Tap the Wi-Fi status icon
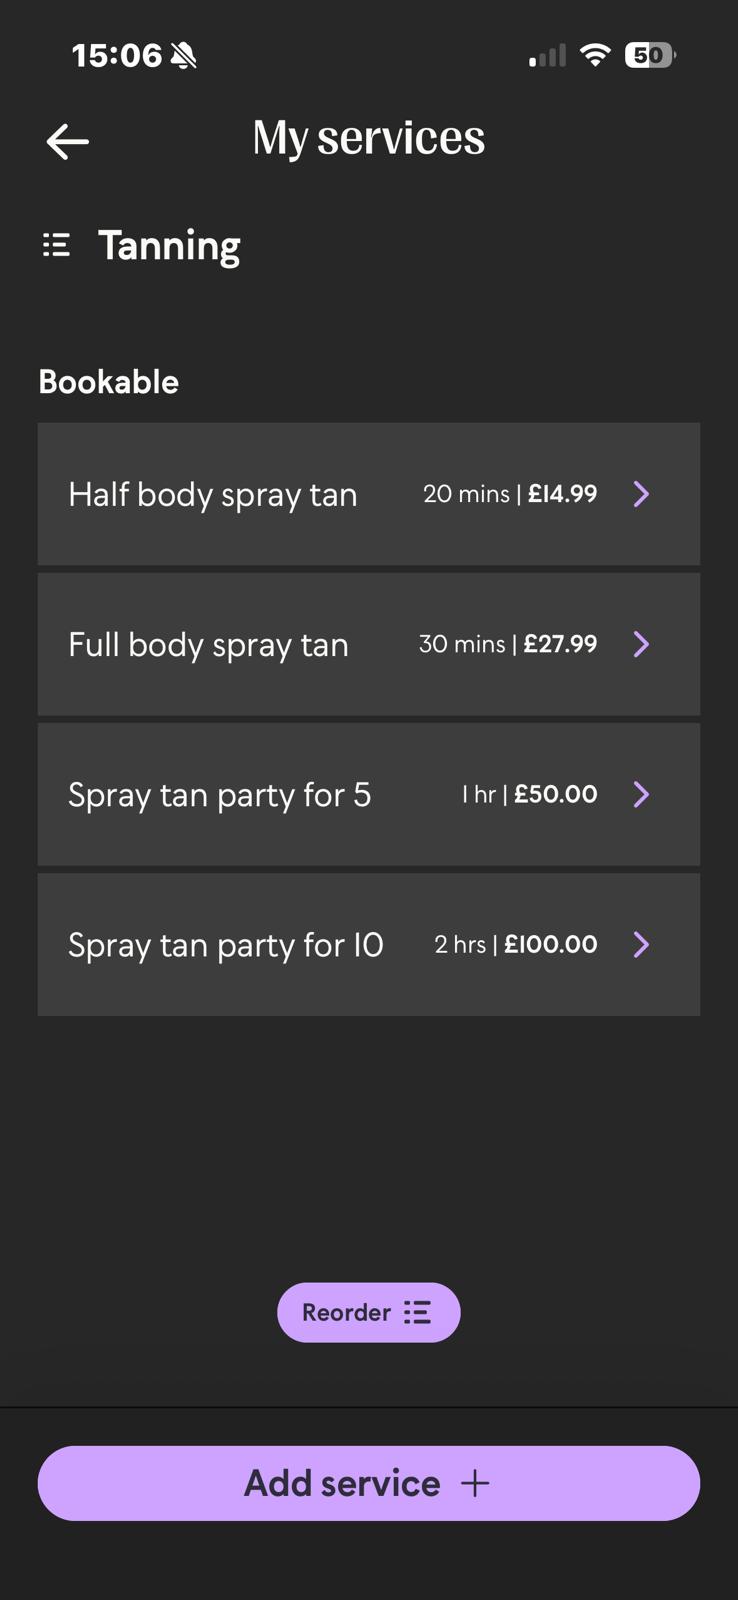738x1600 pixels. 595,55
